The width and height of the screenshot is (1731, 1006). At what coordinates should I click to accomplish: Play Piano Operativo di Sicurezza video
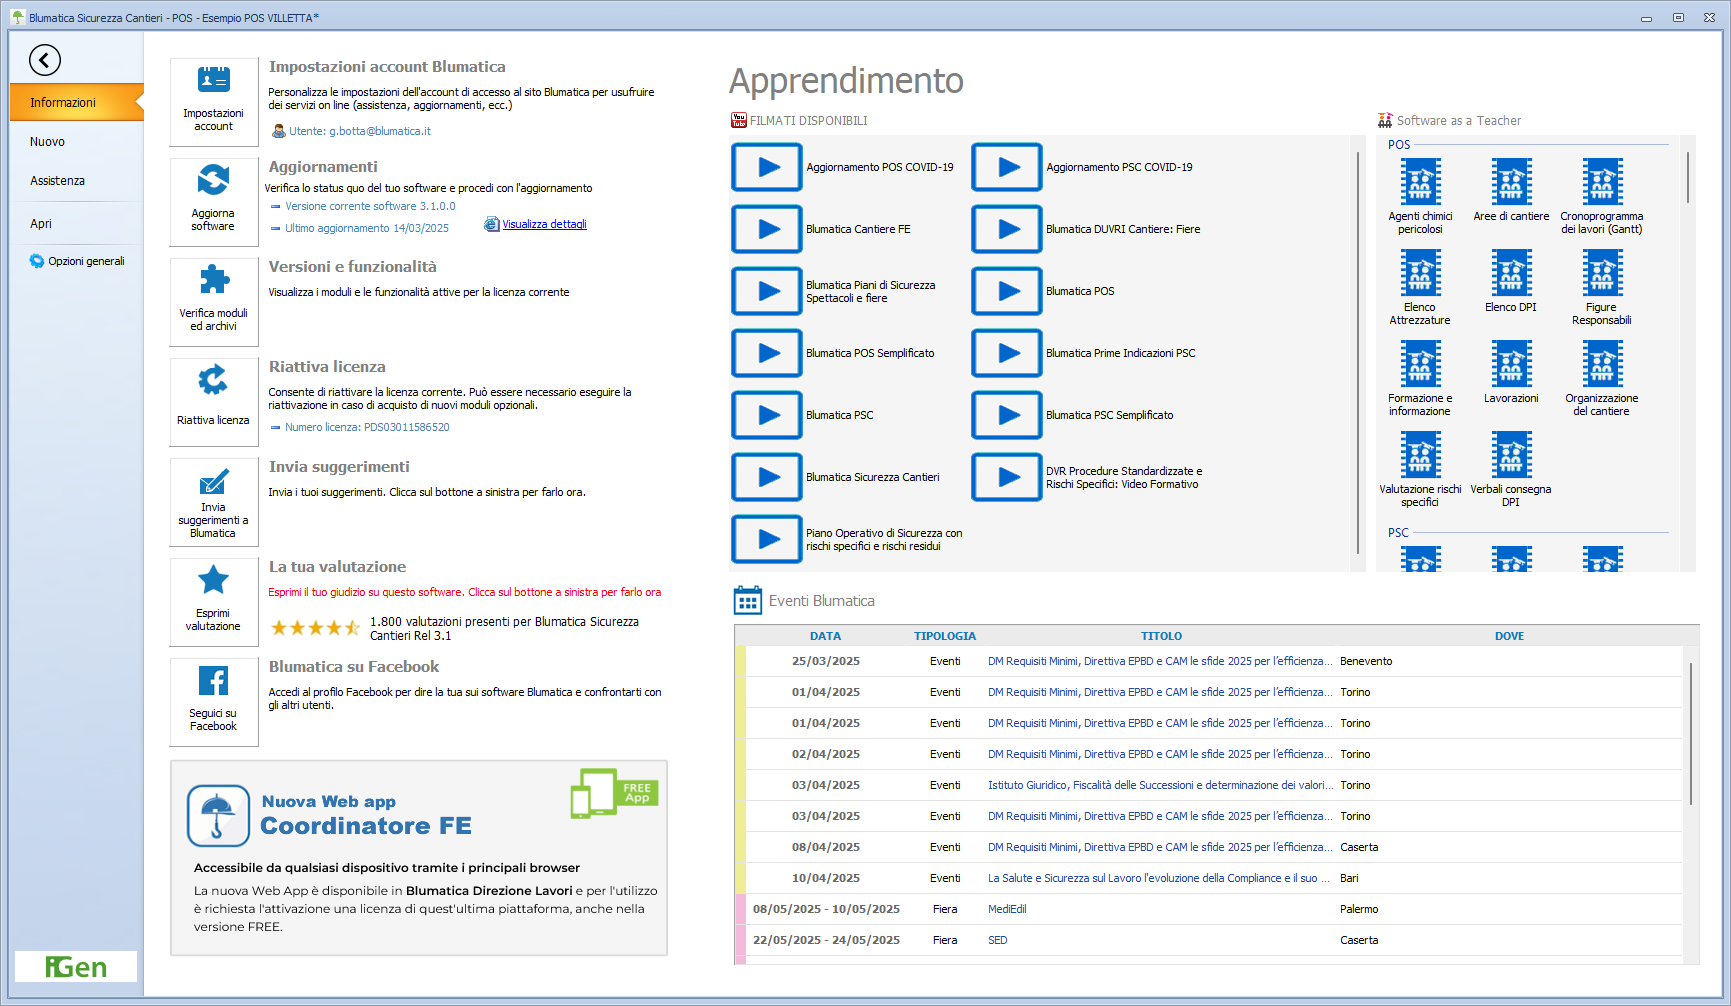767,539
